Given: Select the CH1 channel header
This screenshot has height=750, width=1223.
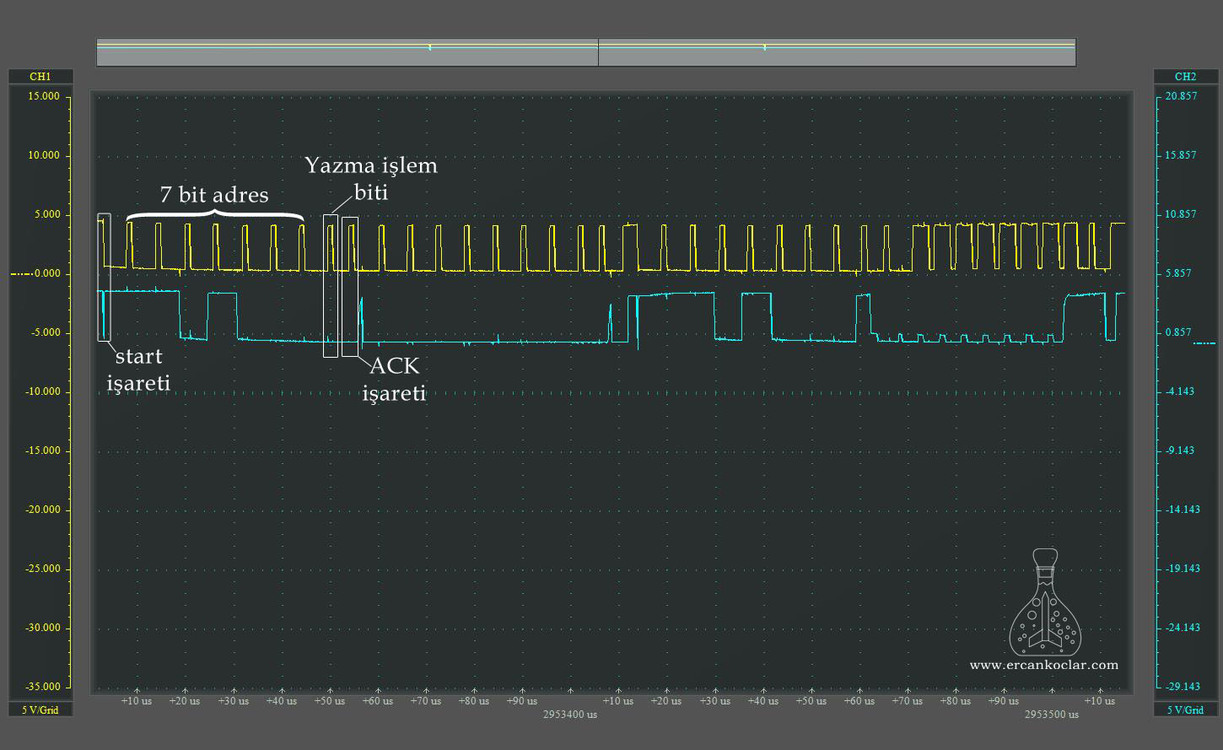Looking at the screenshot, I should coord(39,77).
